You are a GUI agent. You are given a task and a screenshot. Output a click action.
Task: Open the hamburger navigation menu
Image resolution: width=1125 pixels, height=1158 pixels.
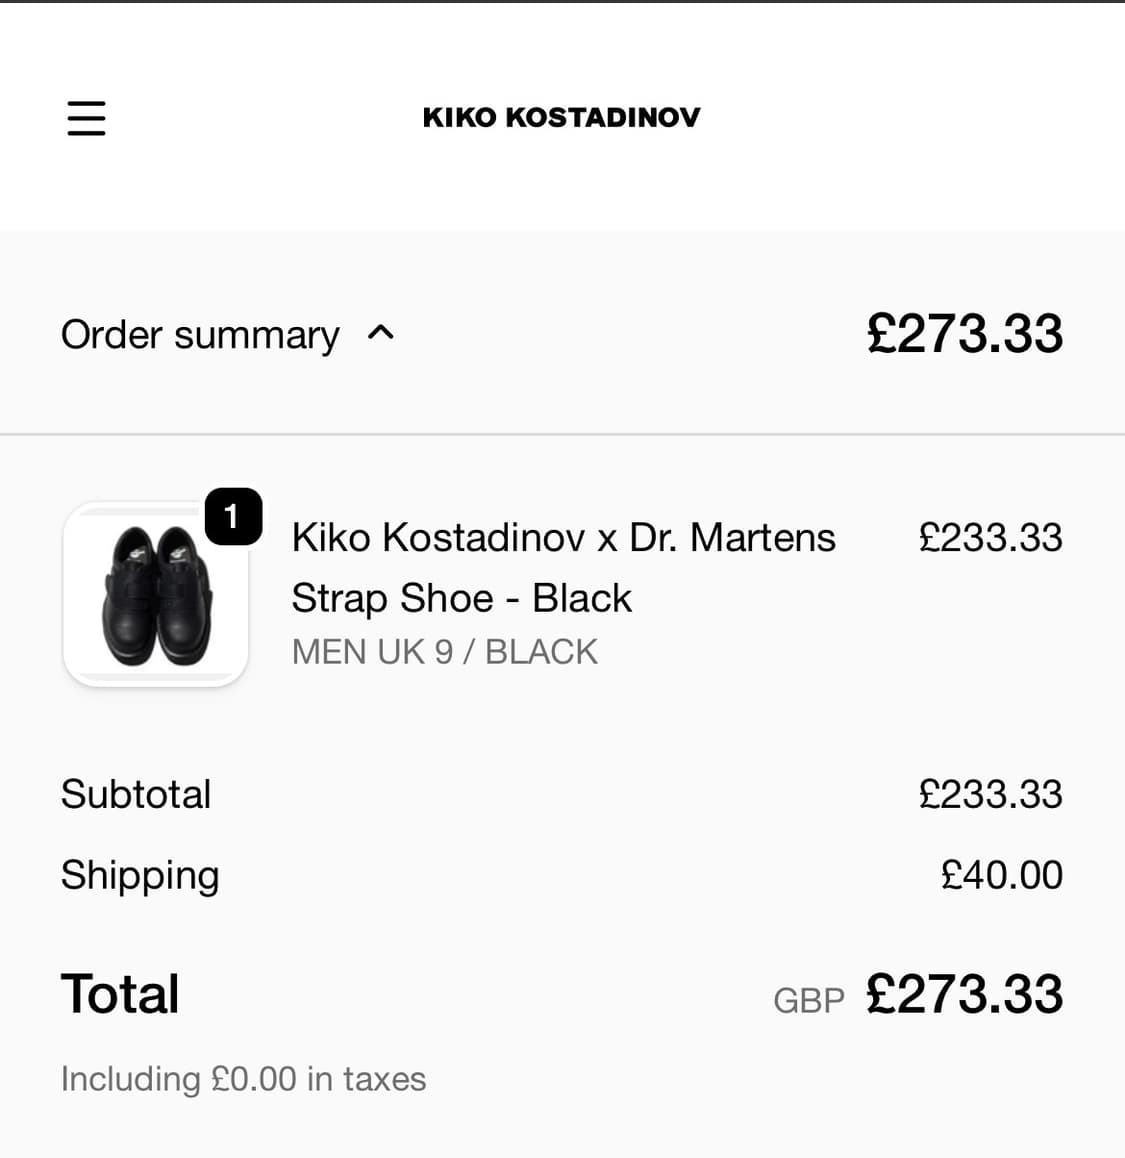[86, 117]
